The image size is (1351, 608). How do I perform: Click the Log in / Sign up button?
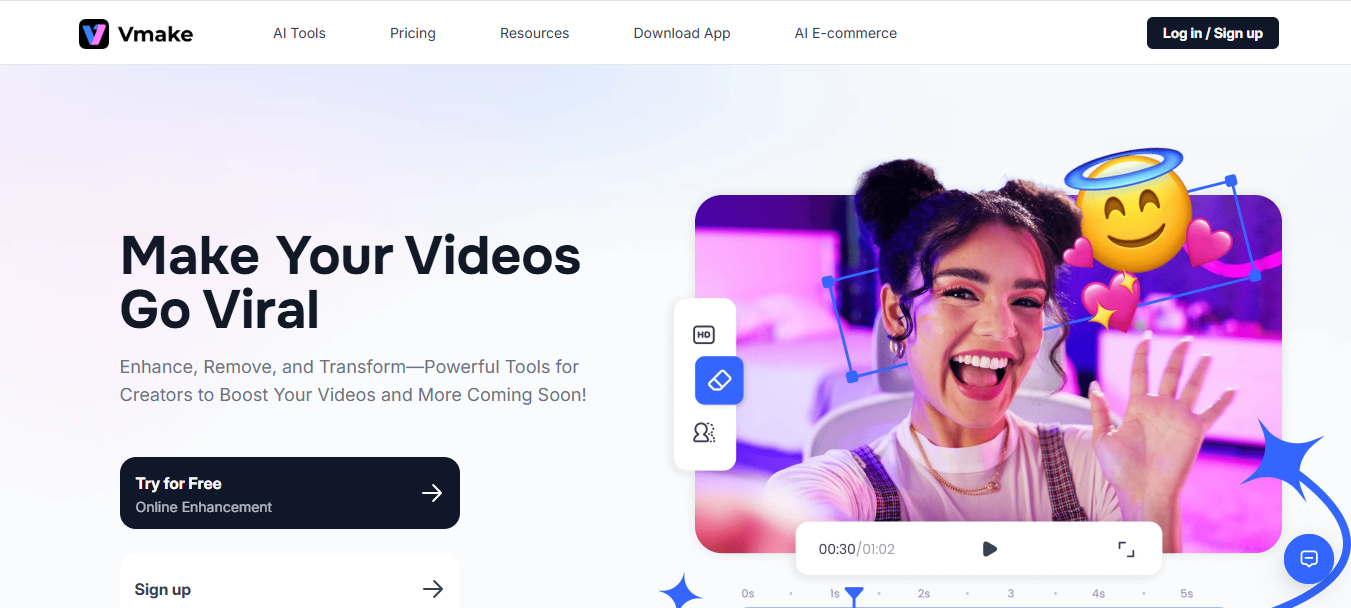coord(1212,33)
